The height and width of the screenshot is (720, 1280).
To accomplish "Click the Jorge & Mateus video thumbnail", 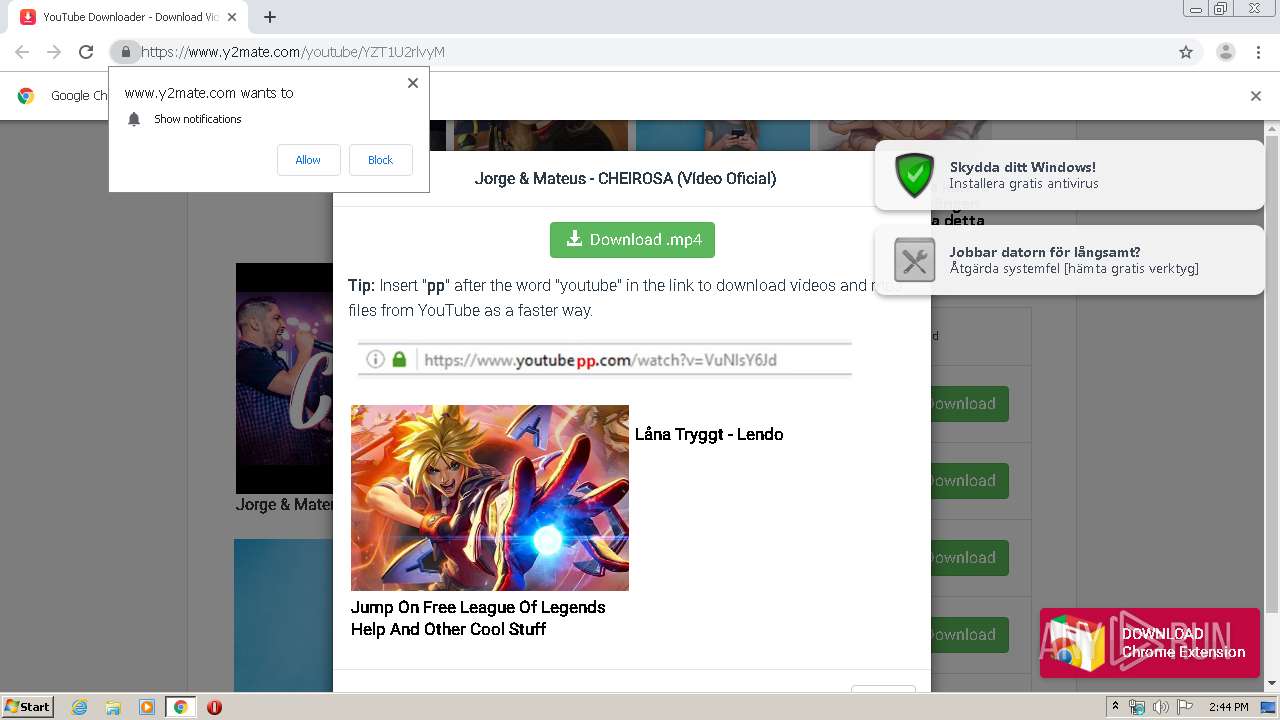I will pyautogui.click(x=284, y=378).
